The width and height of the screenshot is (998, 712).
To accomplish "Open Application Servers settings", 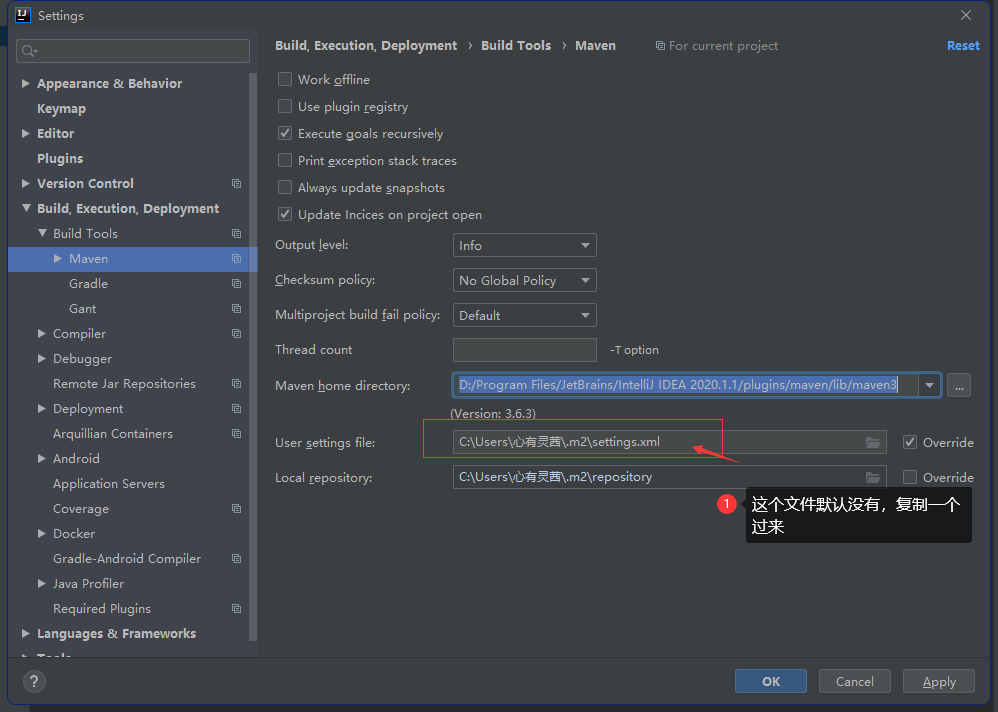I will click(109, 484).
